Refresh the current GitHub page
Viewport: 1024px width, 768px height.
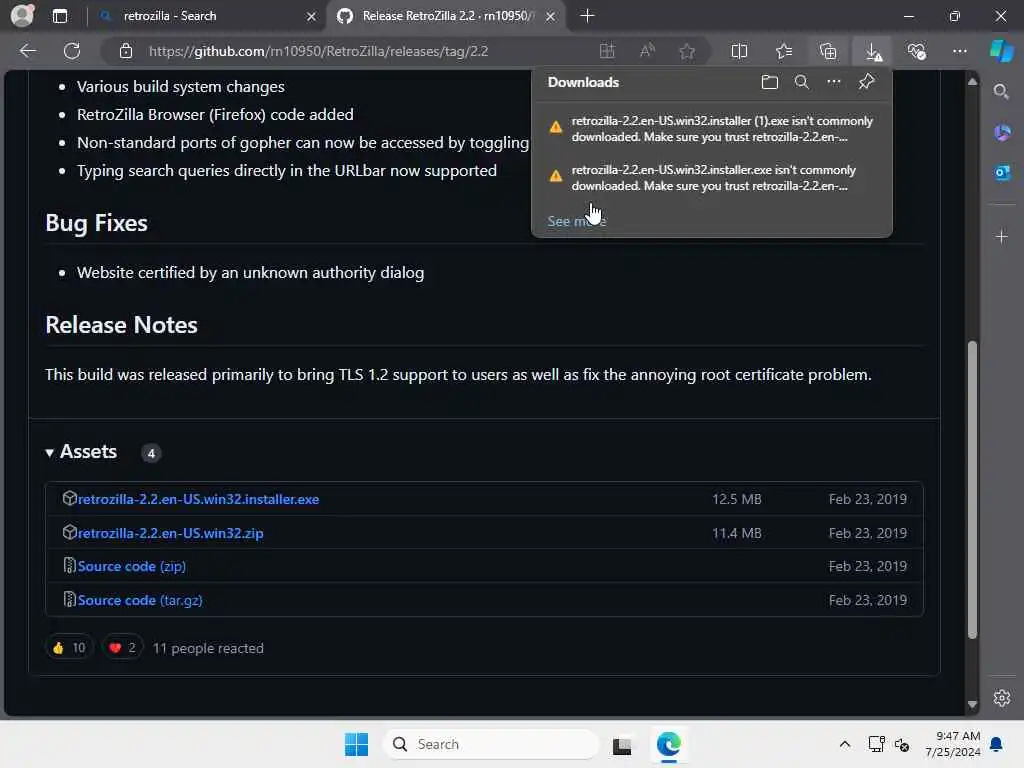click(x=72, y=51)
